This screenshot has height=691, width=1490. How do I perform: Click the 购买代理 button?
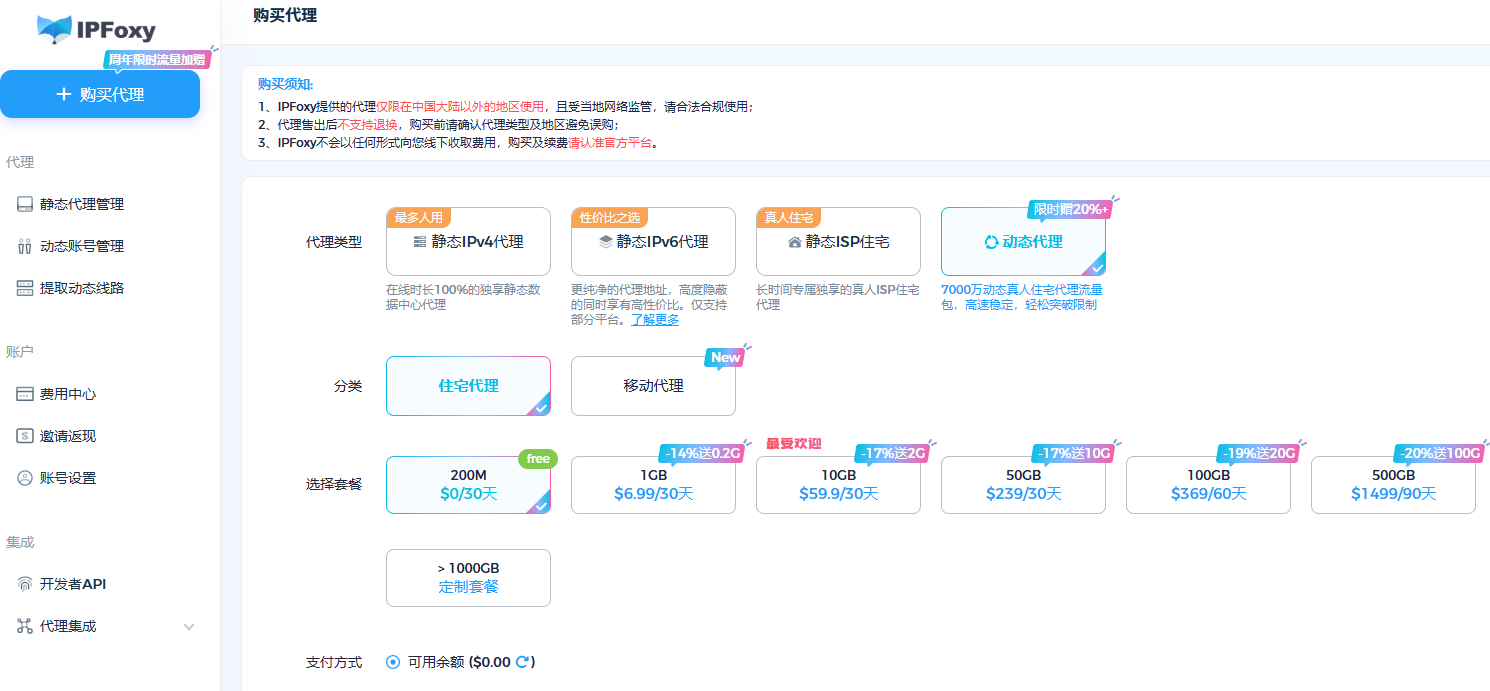(100, 94)
